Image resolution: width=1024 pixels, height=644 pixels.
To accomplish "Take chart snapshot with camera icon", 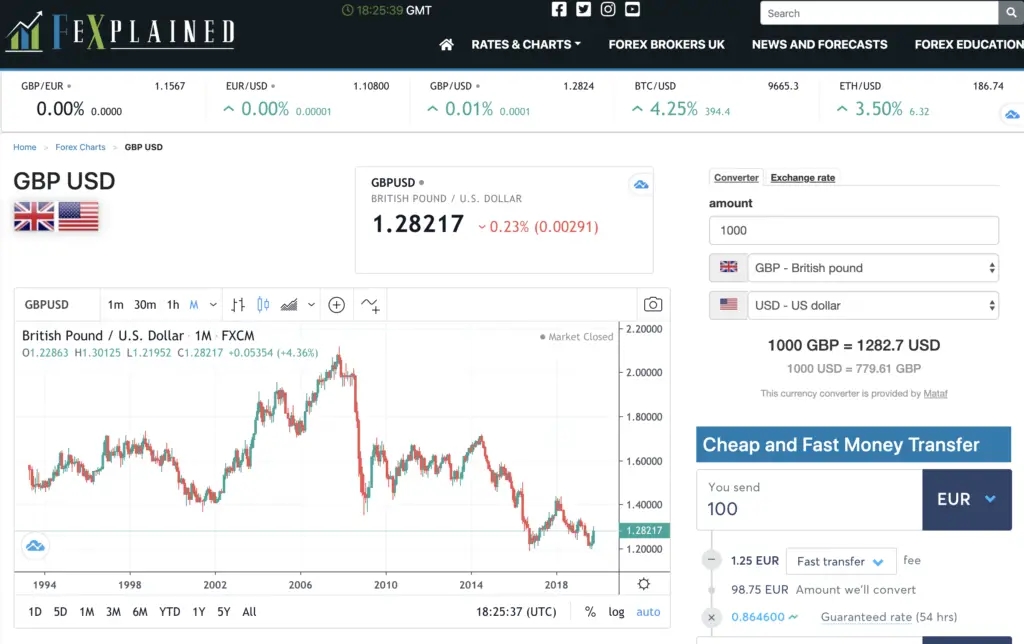I will pos(652,304).
